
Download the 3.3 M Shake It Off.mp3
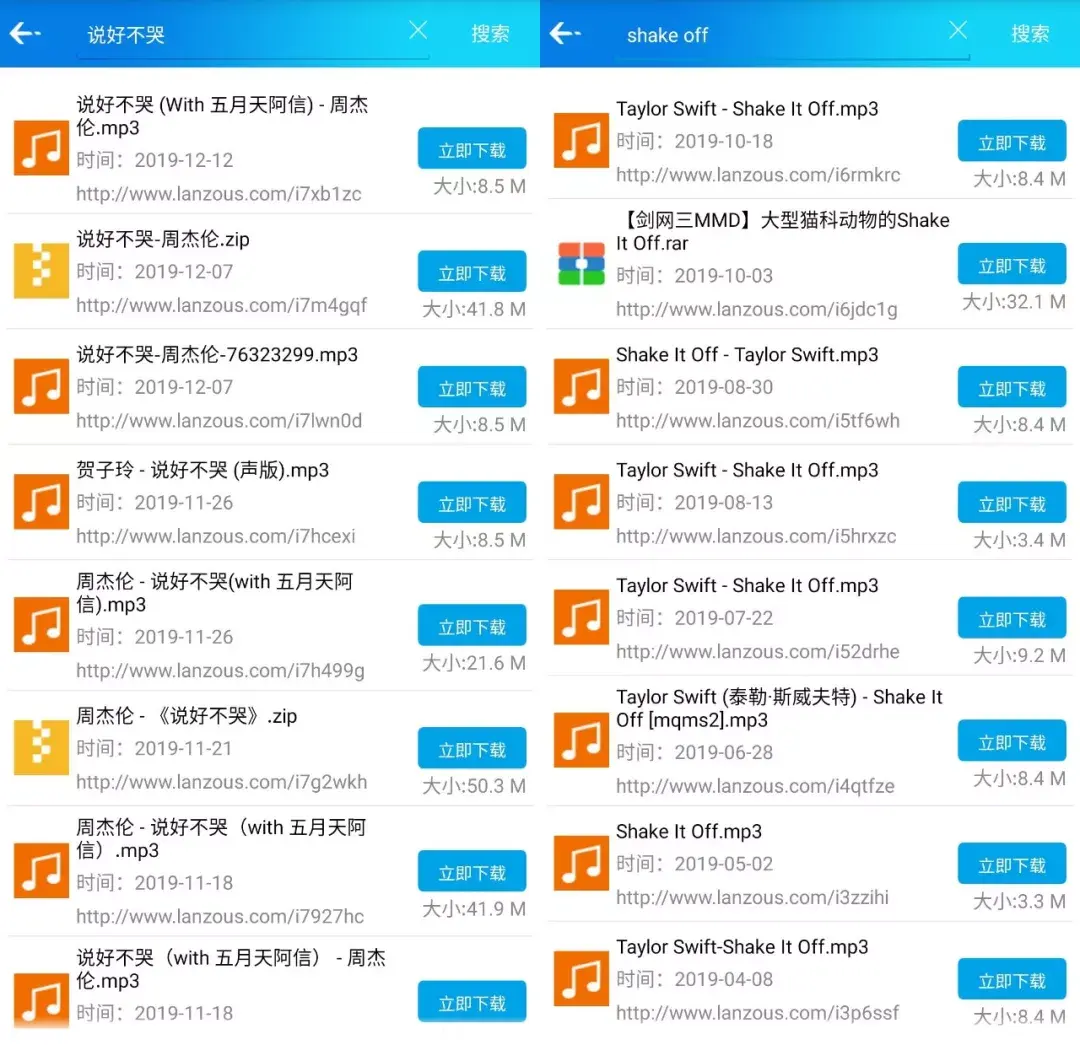point(1012,864)
